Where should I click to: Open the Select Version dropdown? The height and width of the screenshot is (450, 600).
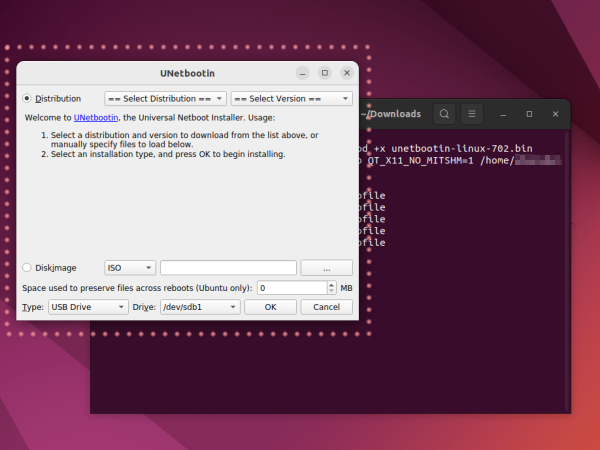click(292, 99)
